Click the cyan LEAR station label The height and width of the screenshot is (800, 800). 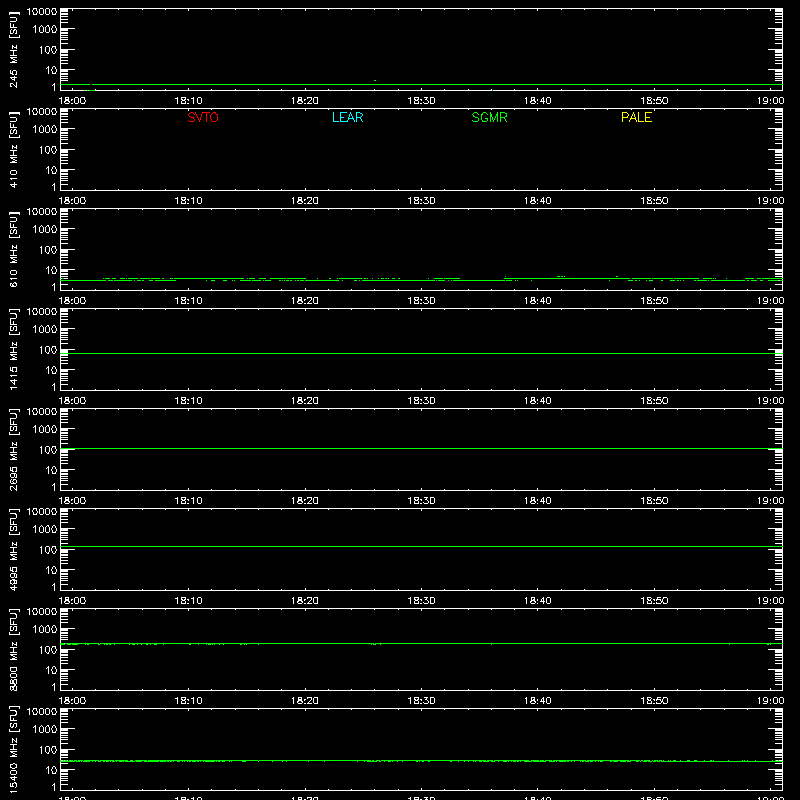coord(347,117)
